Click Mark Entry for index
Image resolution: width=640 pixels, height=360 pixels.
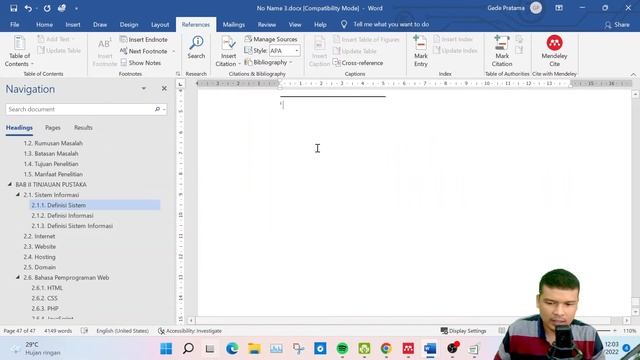click(x=420, y=51)
